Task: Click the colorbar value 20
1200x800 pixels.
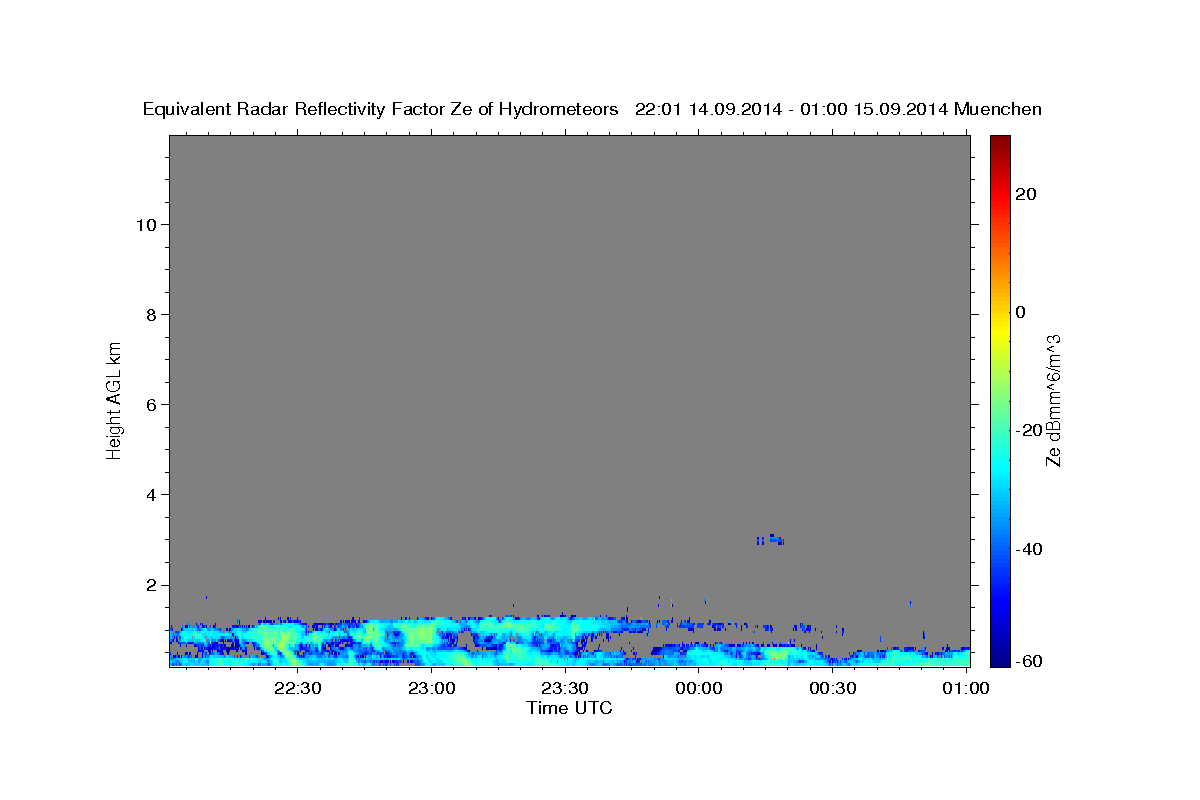Action: point(1025,194)
